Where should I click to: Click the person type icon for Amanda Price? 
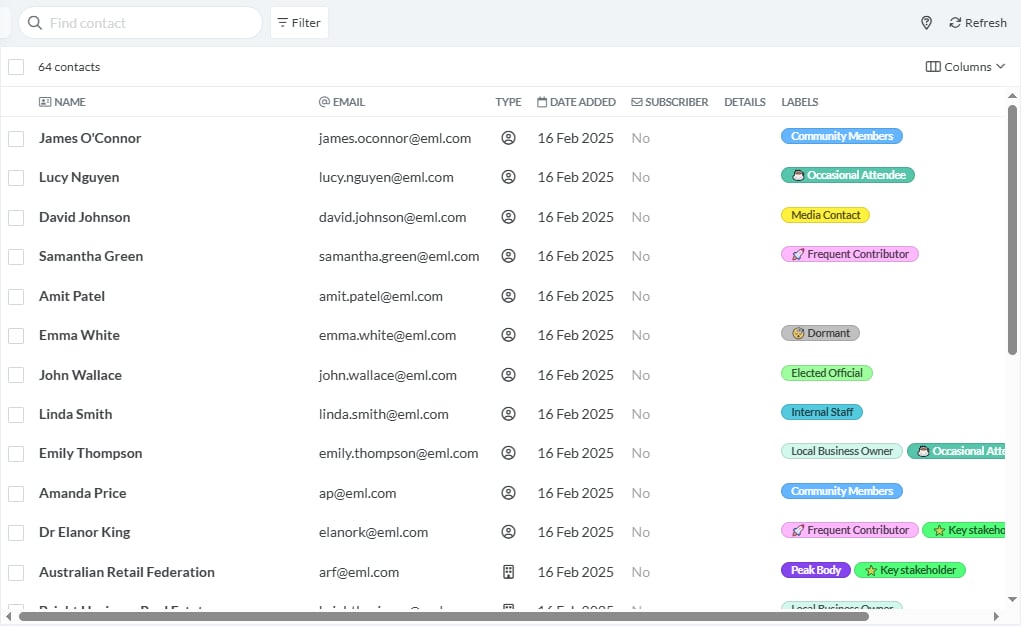point(509,493)
